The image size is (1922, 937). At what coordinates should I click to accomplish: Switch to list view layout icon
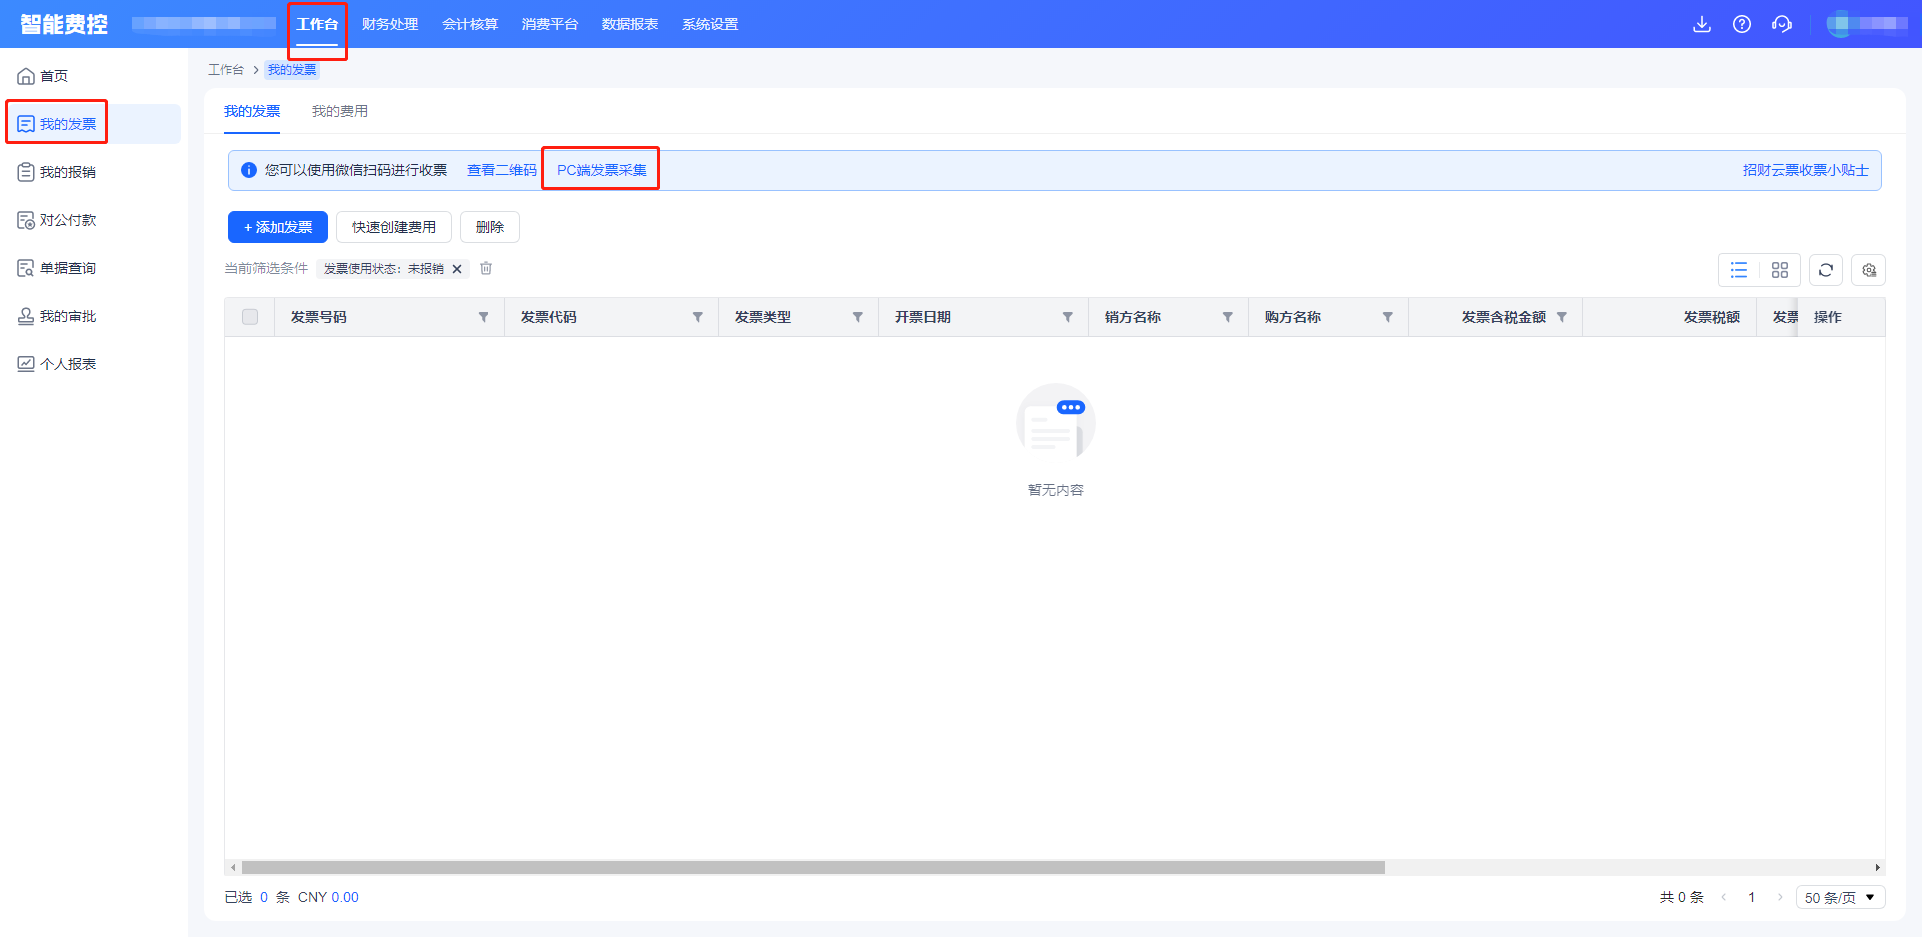[1739, 270]
